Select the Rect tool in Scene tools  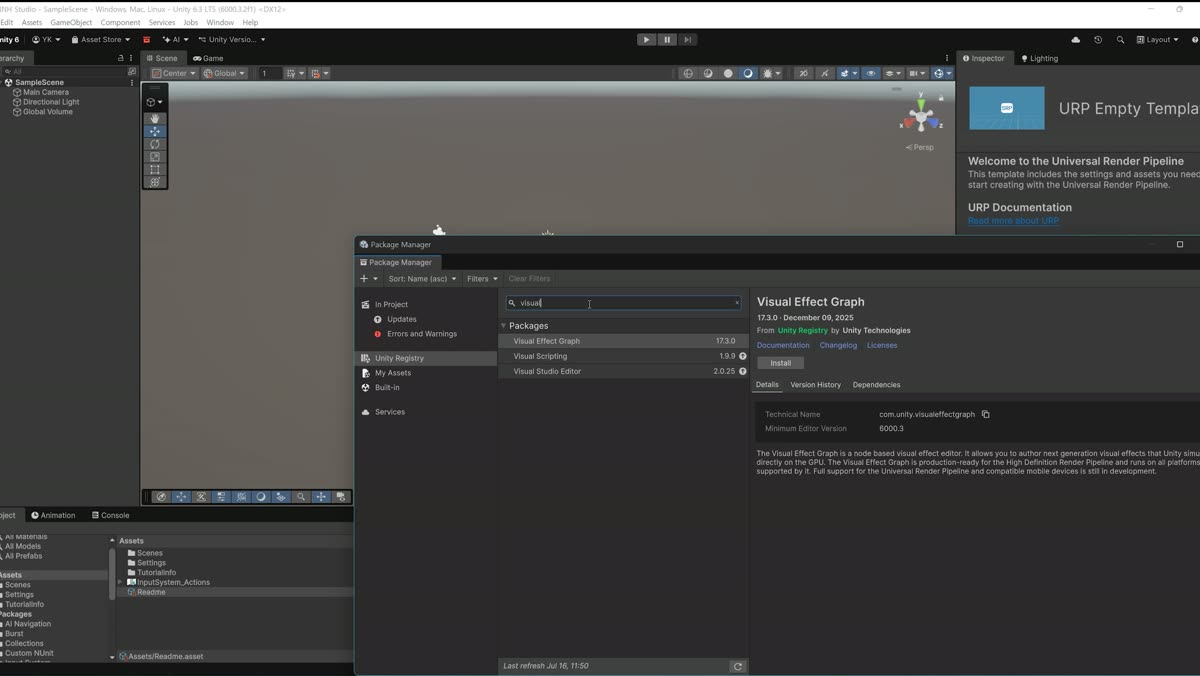click(x=155, y=170)
